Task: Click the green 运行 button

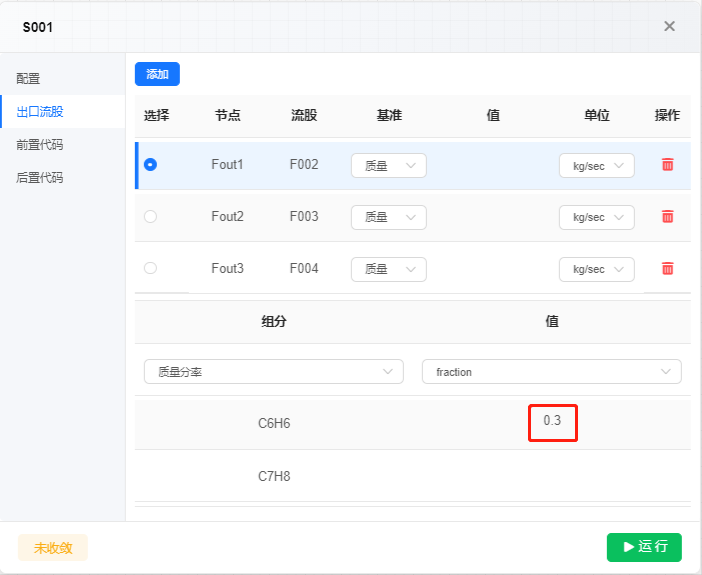Action: click(x=644, y=547)
